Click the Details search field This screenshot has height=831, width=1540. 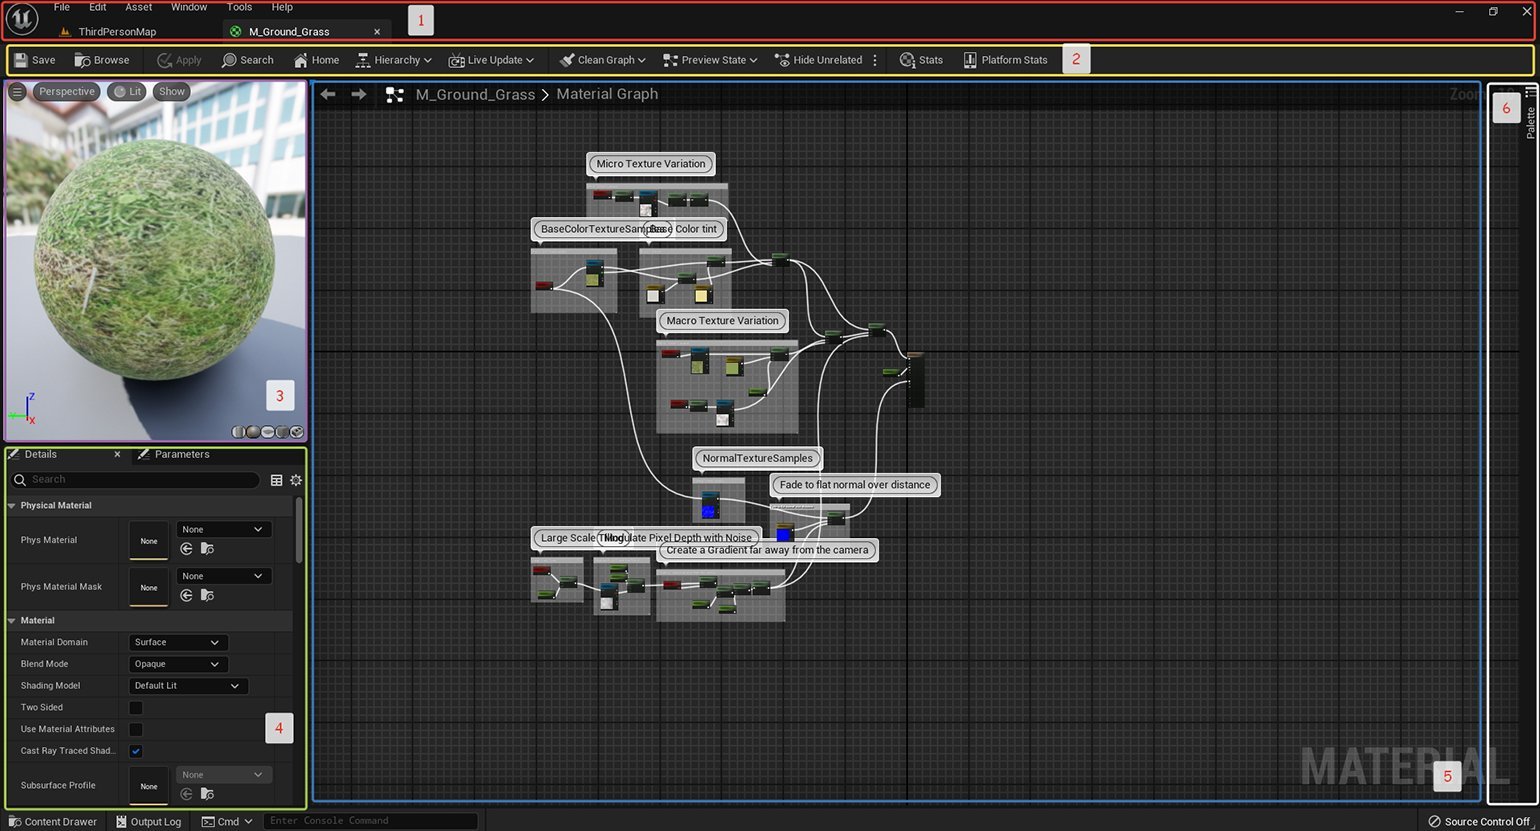point(140,480)
